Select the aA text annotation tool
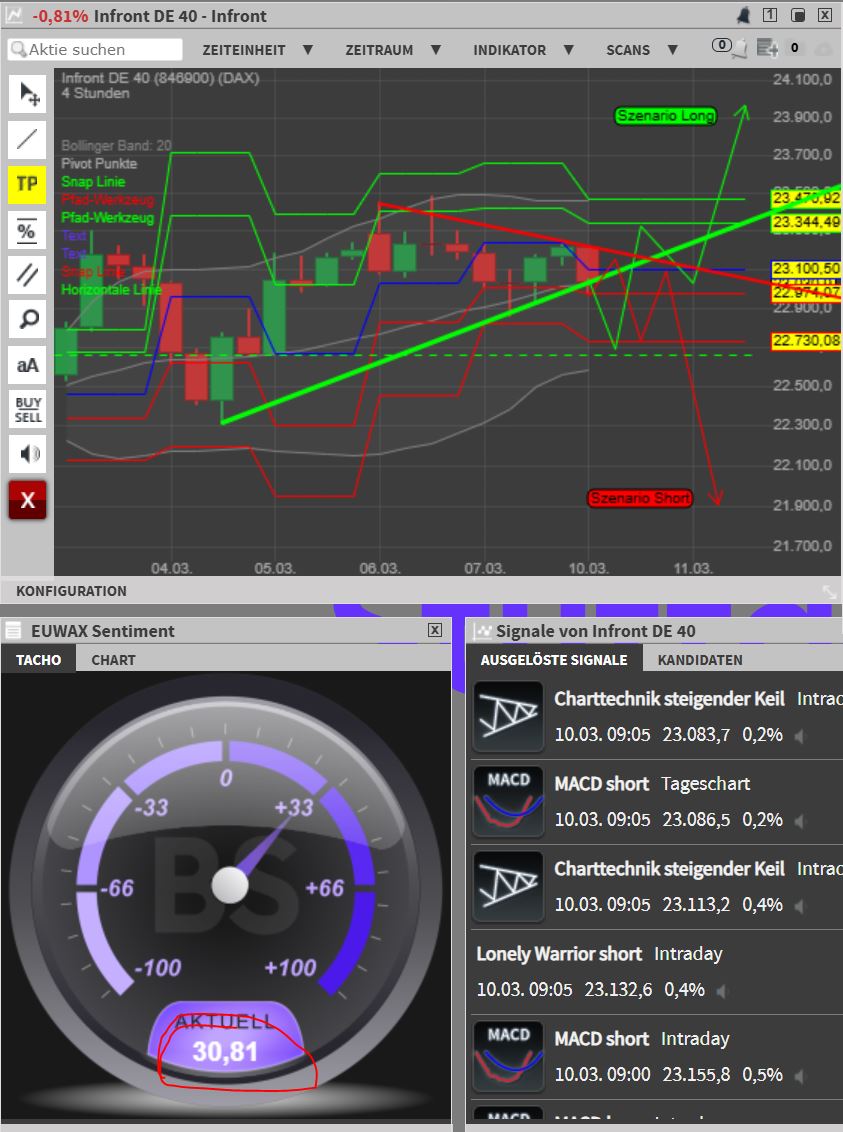 pos(27,365)
